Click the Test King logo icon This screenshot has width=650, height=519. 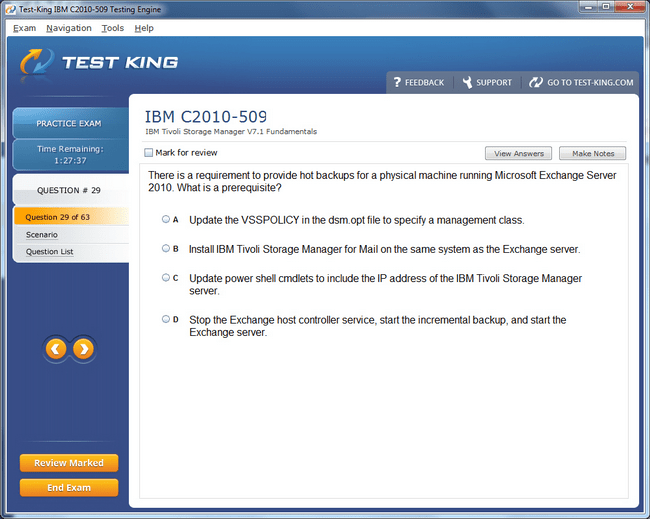(37, 62)
